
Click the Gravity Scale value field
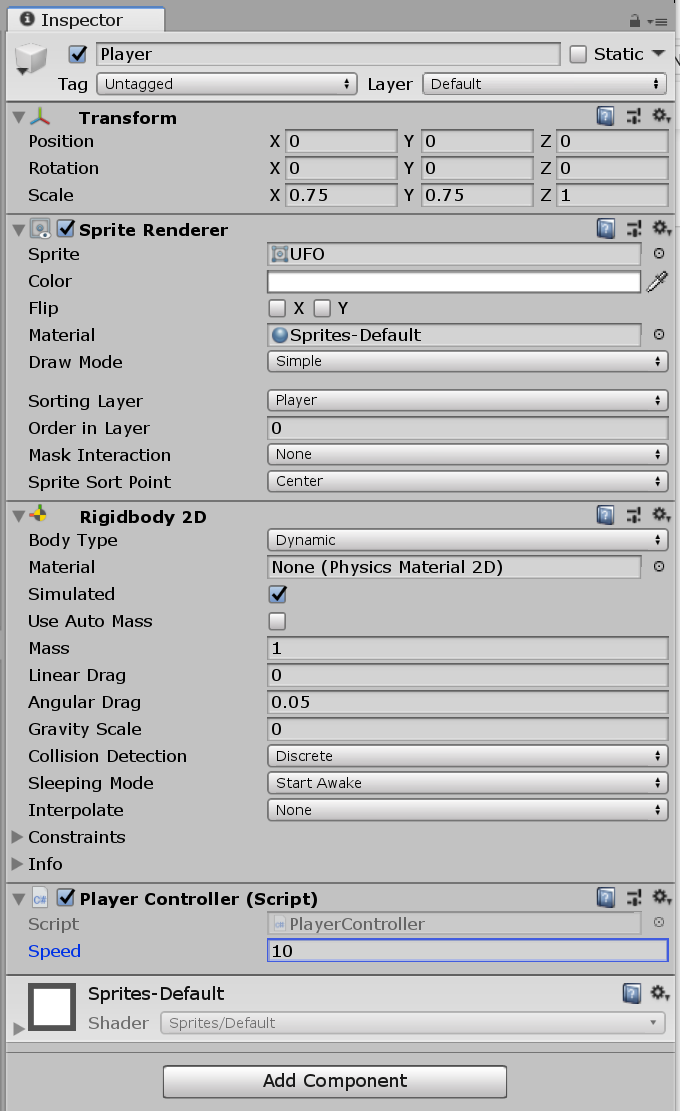pos(468,729)
